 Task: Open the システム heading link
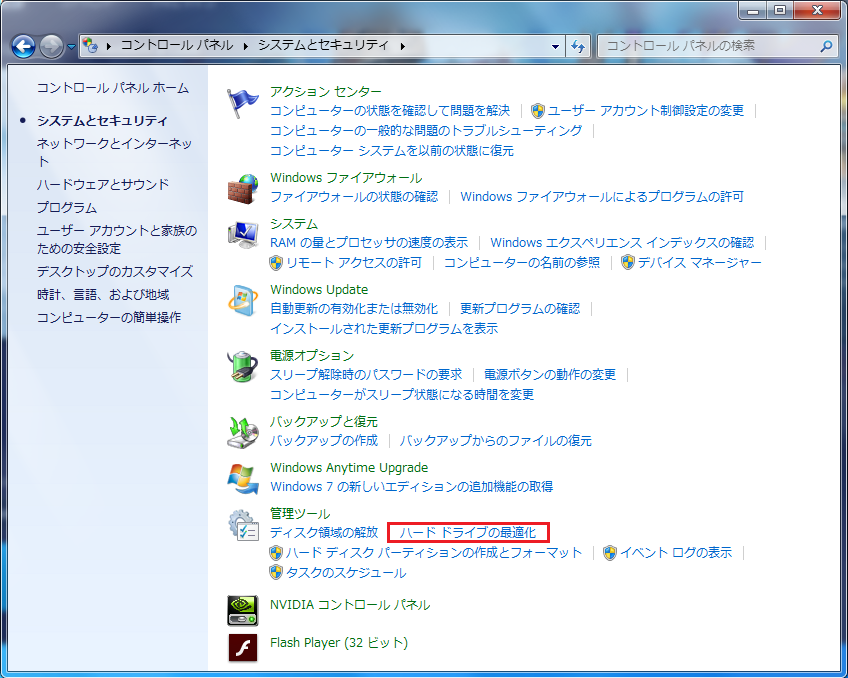coord(294,224)
